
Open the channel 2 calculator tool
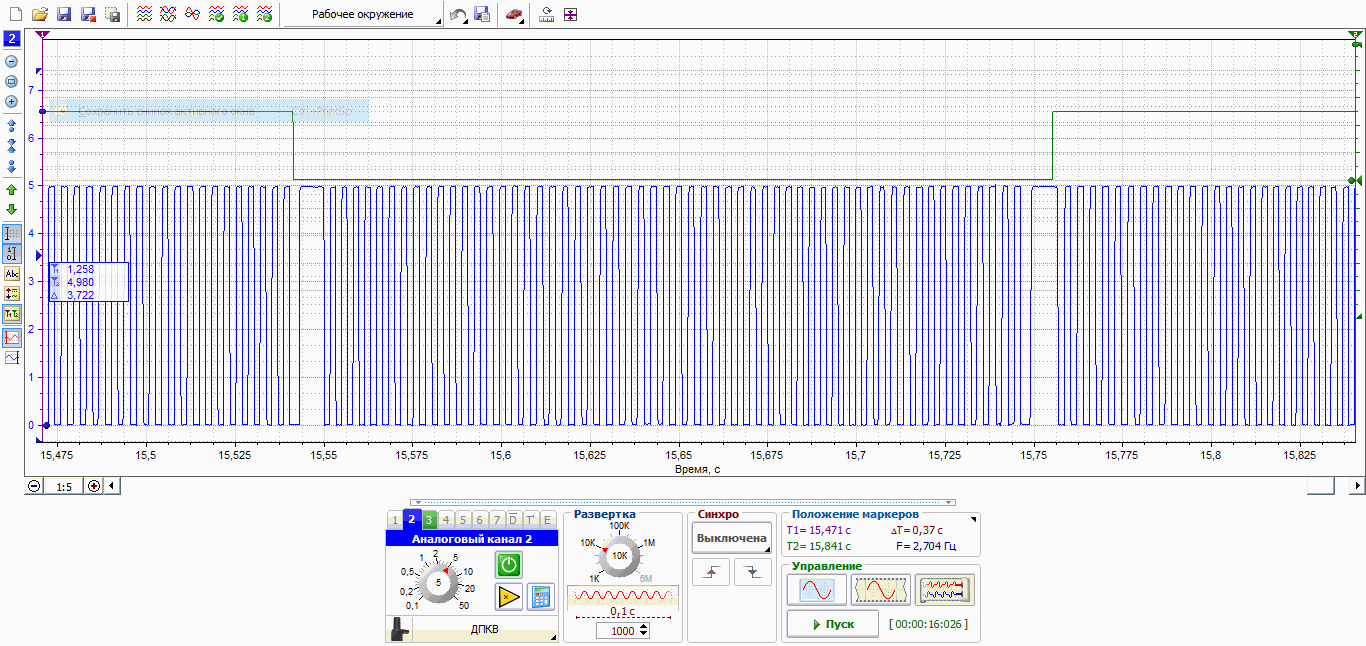click(541, 597)
